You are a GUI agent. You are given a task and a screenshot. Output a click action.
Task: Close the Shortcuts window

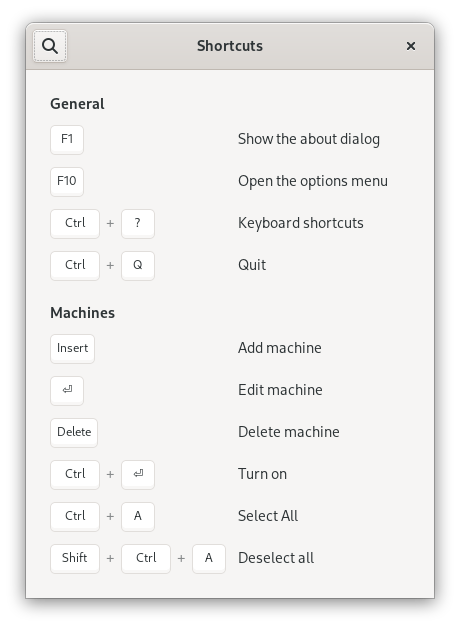(x=410, y=46)
